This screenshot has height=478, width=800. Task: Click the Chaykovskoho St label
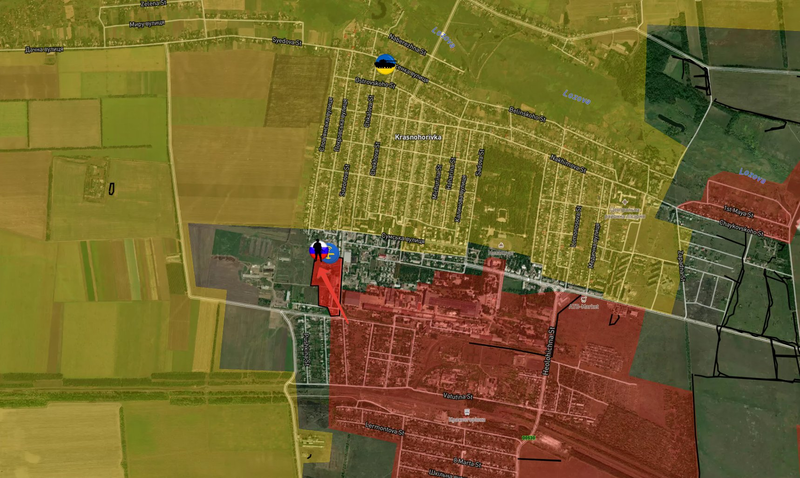(741, 229)
